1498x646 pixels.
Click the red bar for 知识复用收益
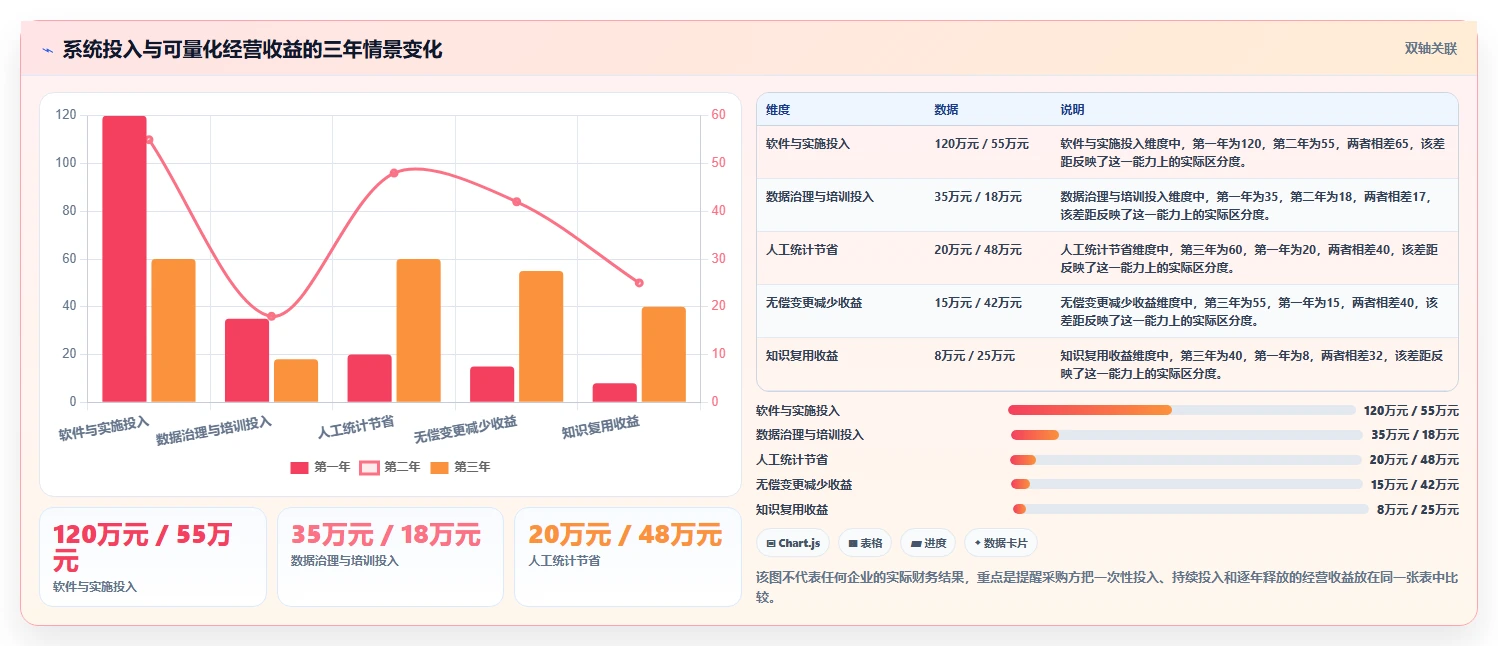(614, 393)
